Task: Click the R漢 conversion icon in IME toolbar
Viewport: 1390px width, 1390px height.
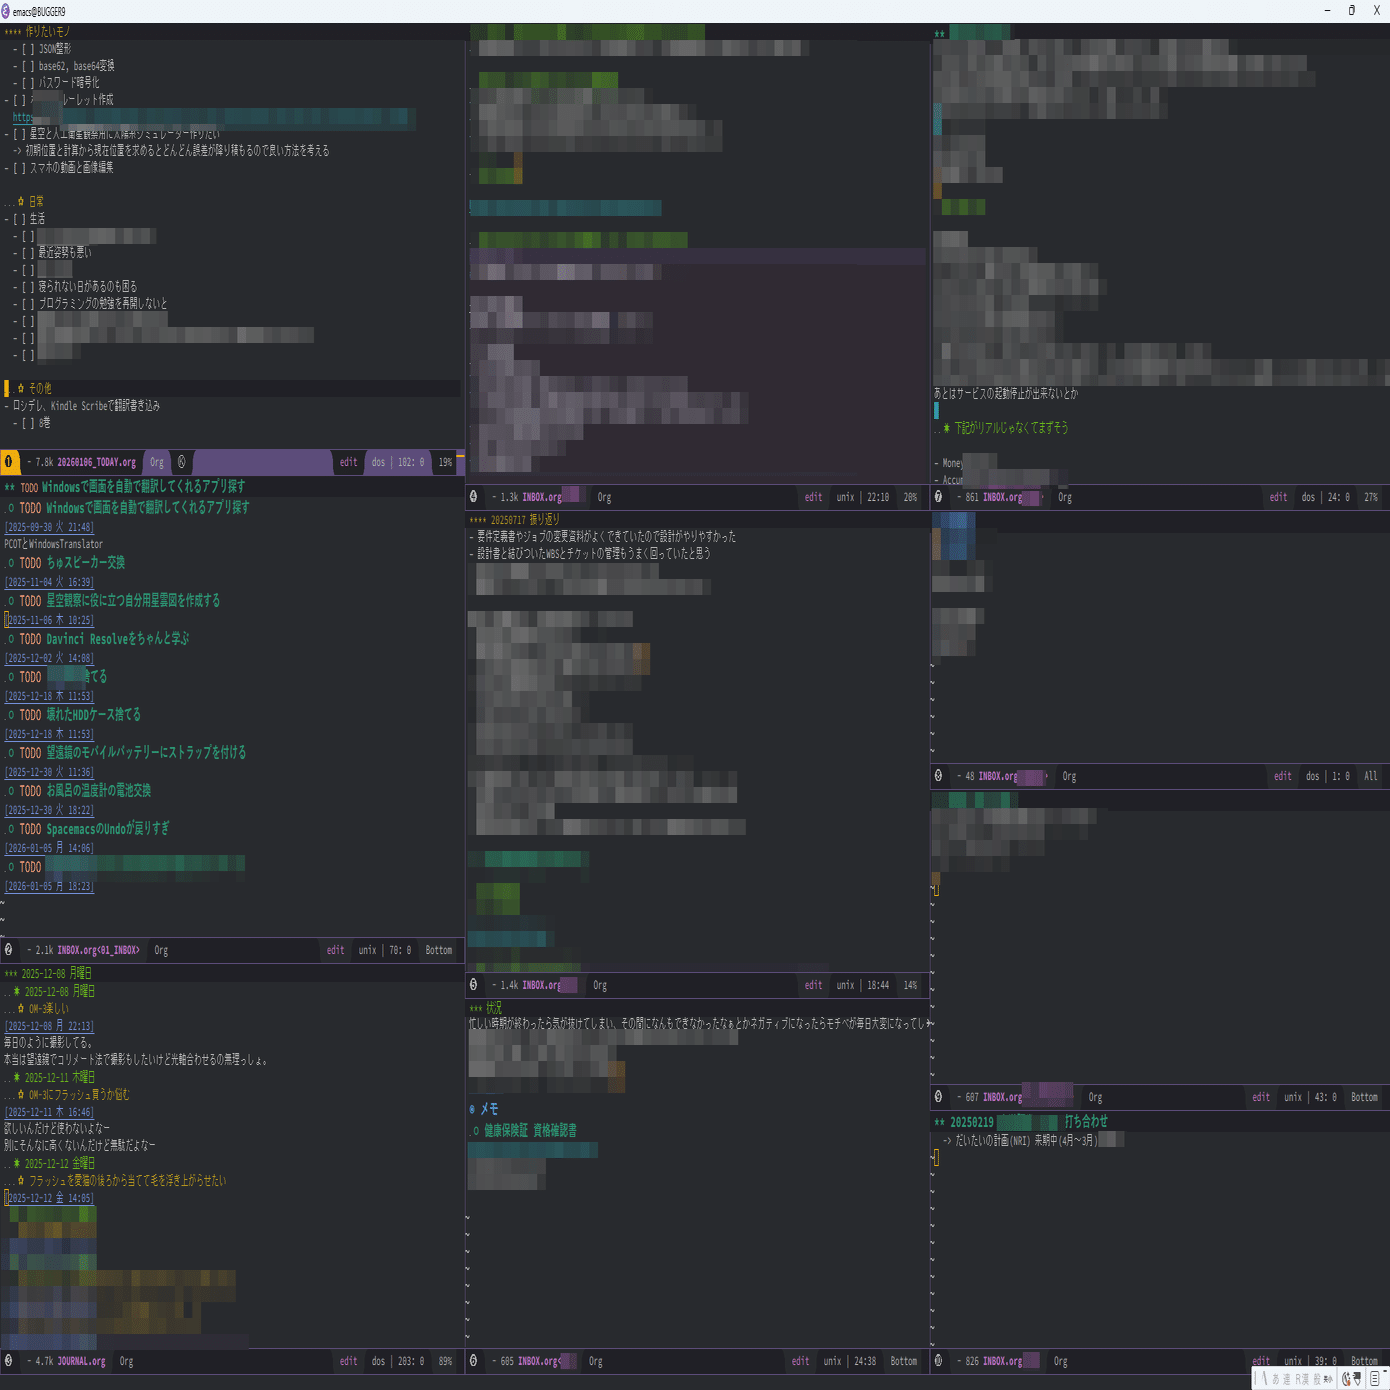Action: pyautogui.click(x=1301, y=1378)
